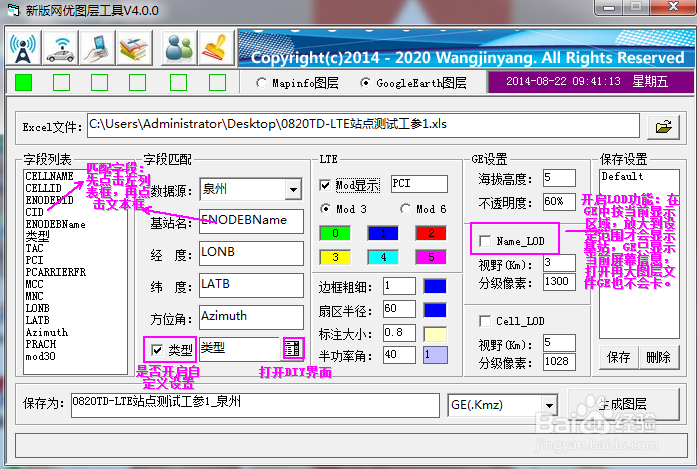Enable the Cell_LOD checkbox
The height and width of the screenshot is (469, 697).
click(x=485, y=321)
